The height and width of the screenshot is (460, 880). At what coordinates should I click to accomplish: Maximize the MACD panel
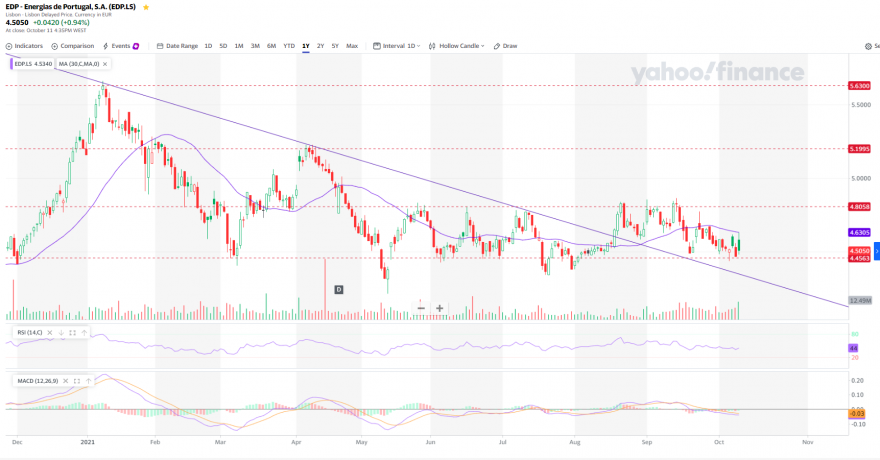tap(77, 381)
